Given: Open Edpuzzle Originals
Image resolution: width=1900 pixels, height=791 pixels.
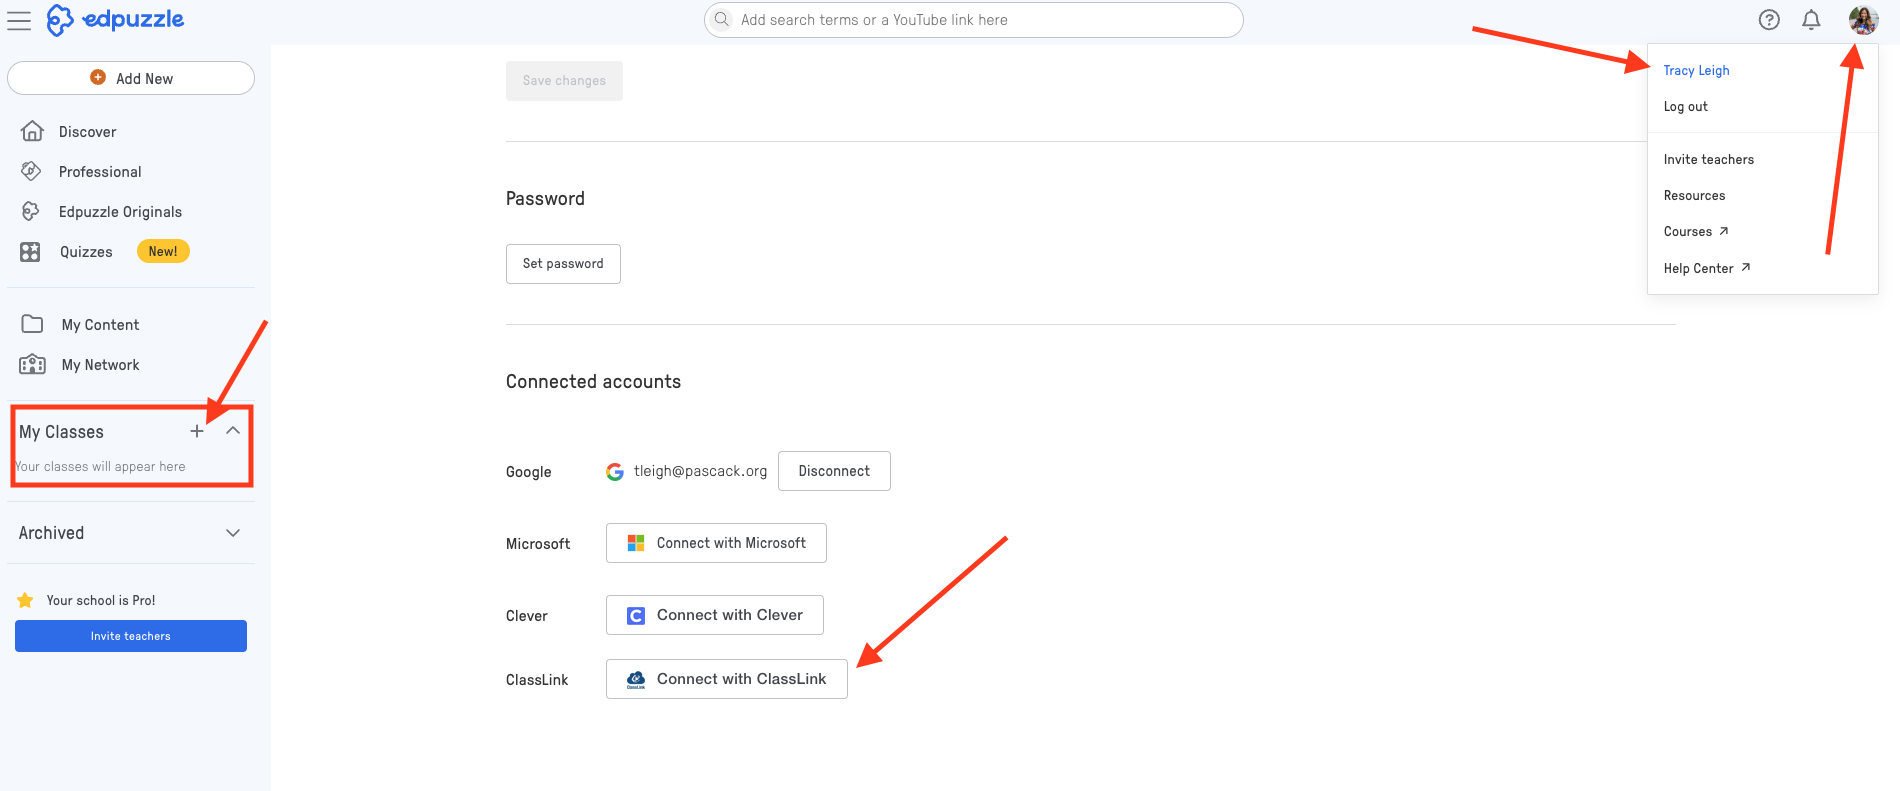Looking at the screenshot, I should [120, 212].
